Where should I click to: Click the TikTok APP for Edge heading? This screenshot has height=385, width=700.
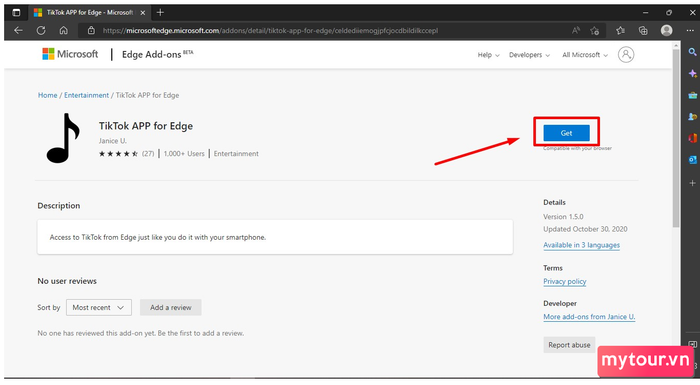point(146,126)
